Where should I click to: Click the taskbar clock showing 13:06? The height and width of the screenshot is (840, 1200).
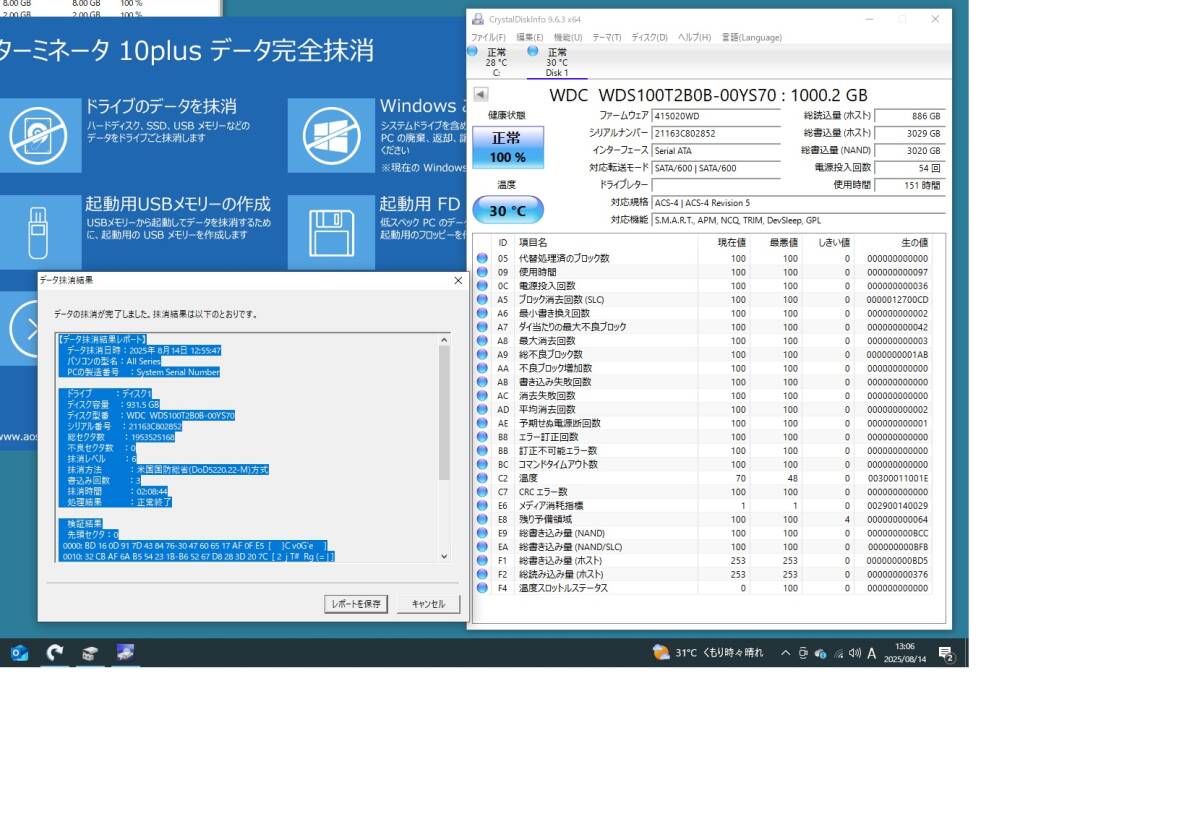[x=904, y=653]
